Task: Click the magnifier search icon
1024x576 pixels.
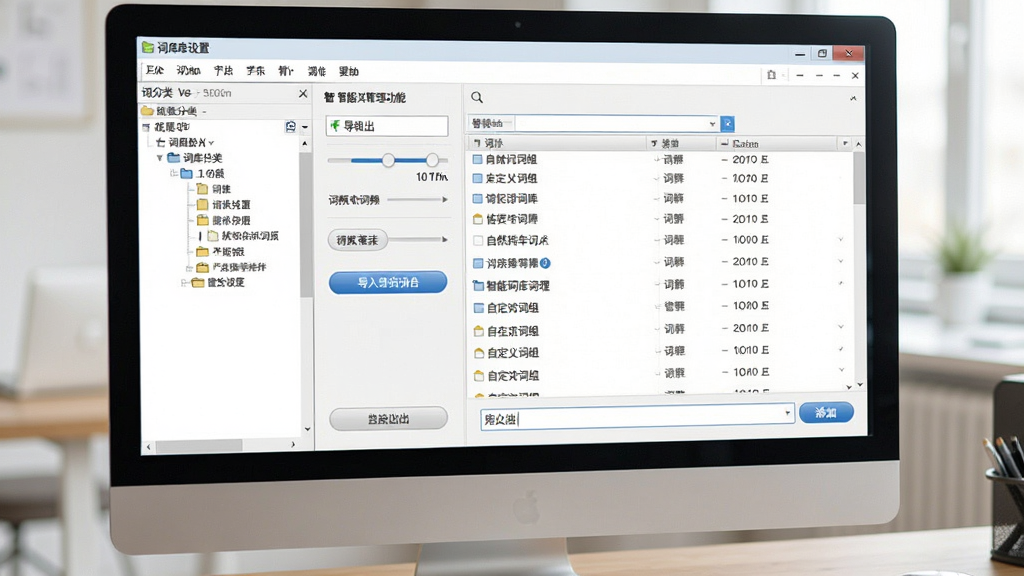Action: [x=477, y=97]
